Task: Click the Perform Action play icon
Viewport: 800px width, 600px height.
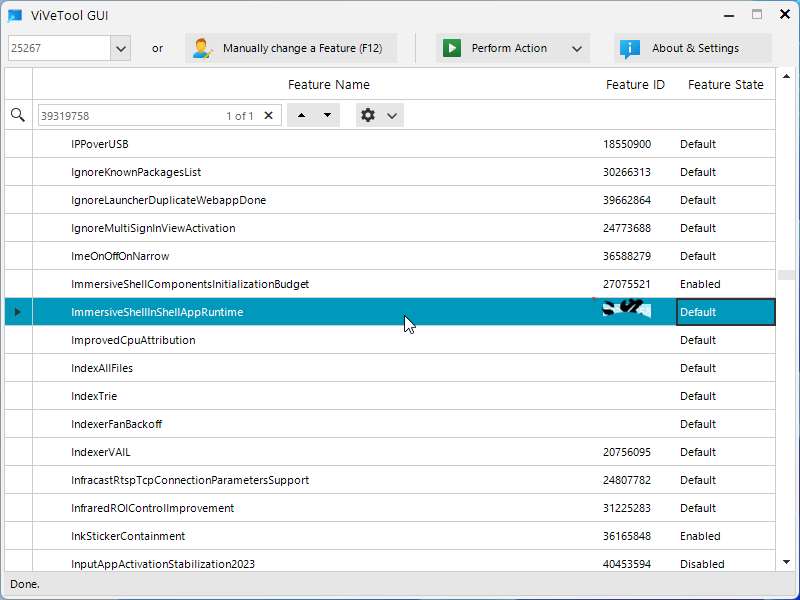Action: click(x=452, y=48)
